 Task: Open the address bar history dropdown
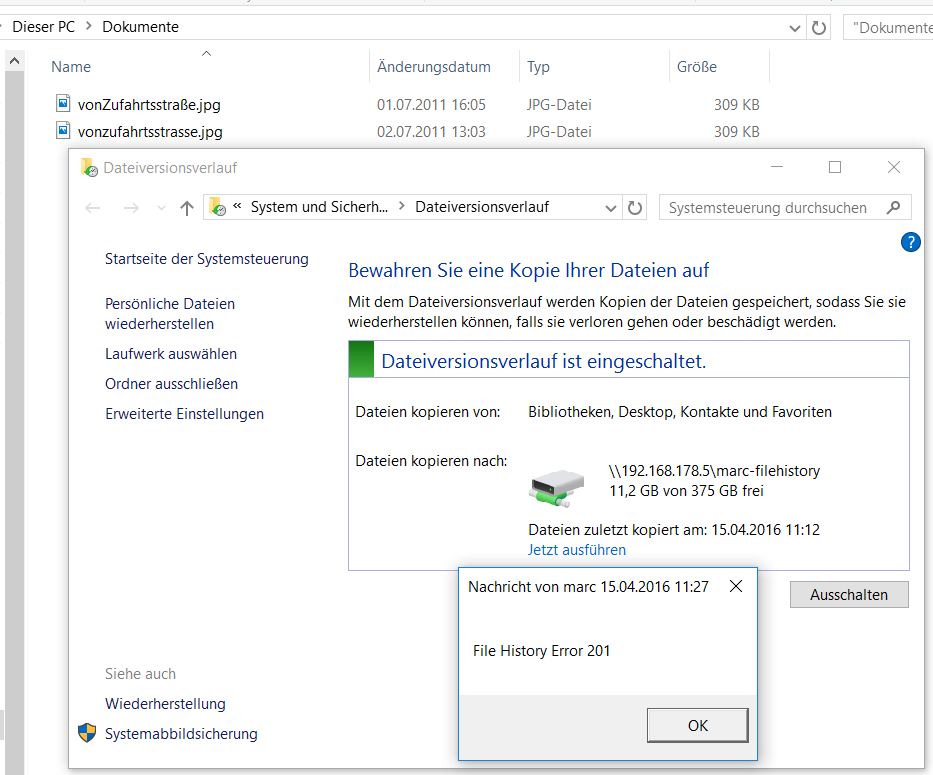point(612,208)
